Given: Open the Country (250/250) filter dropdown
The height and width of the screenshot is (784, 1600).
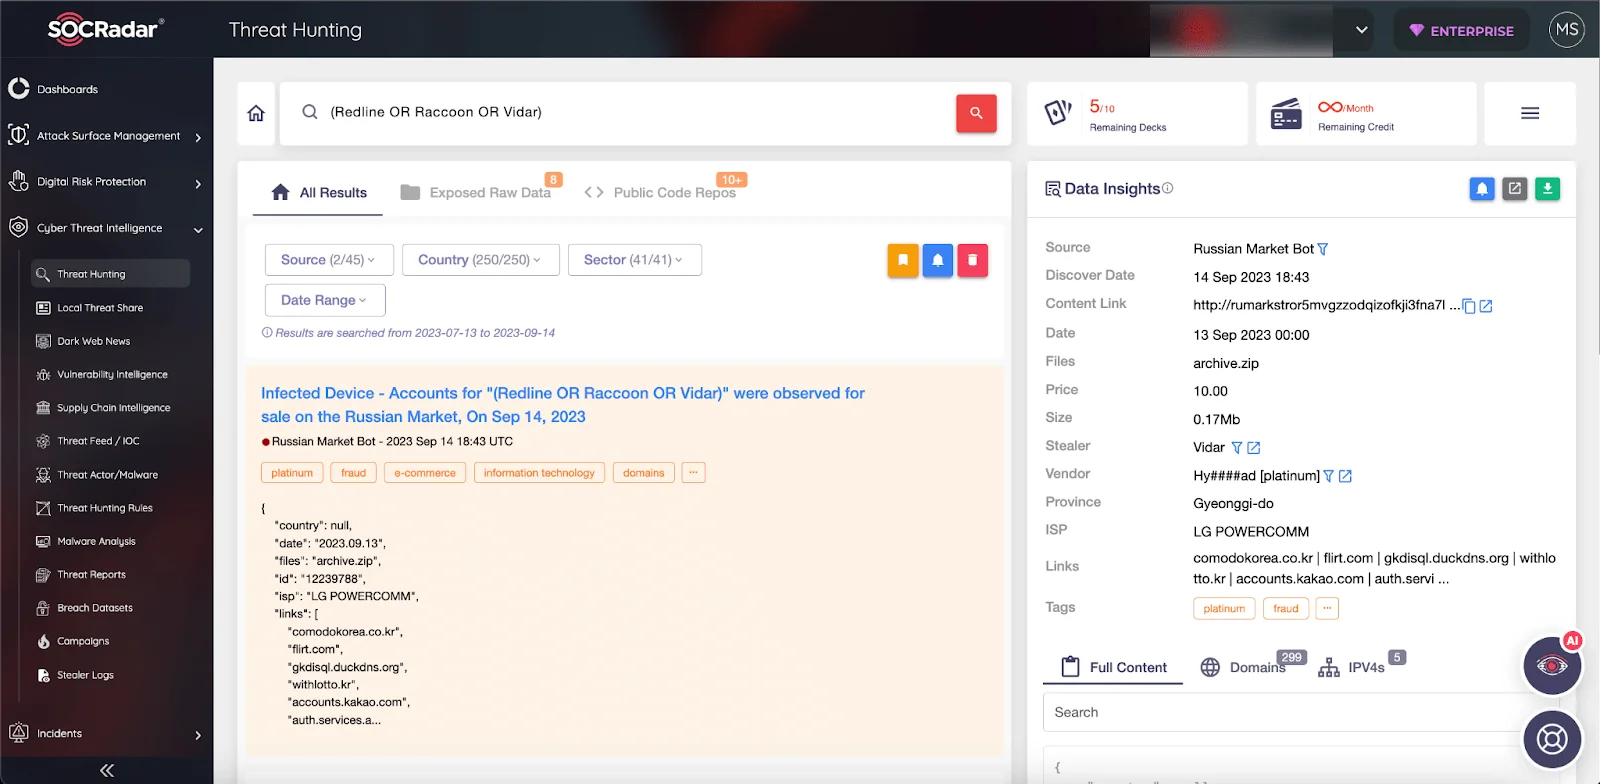Looking at the screenshot, I should point(480,260).
